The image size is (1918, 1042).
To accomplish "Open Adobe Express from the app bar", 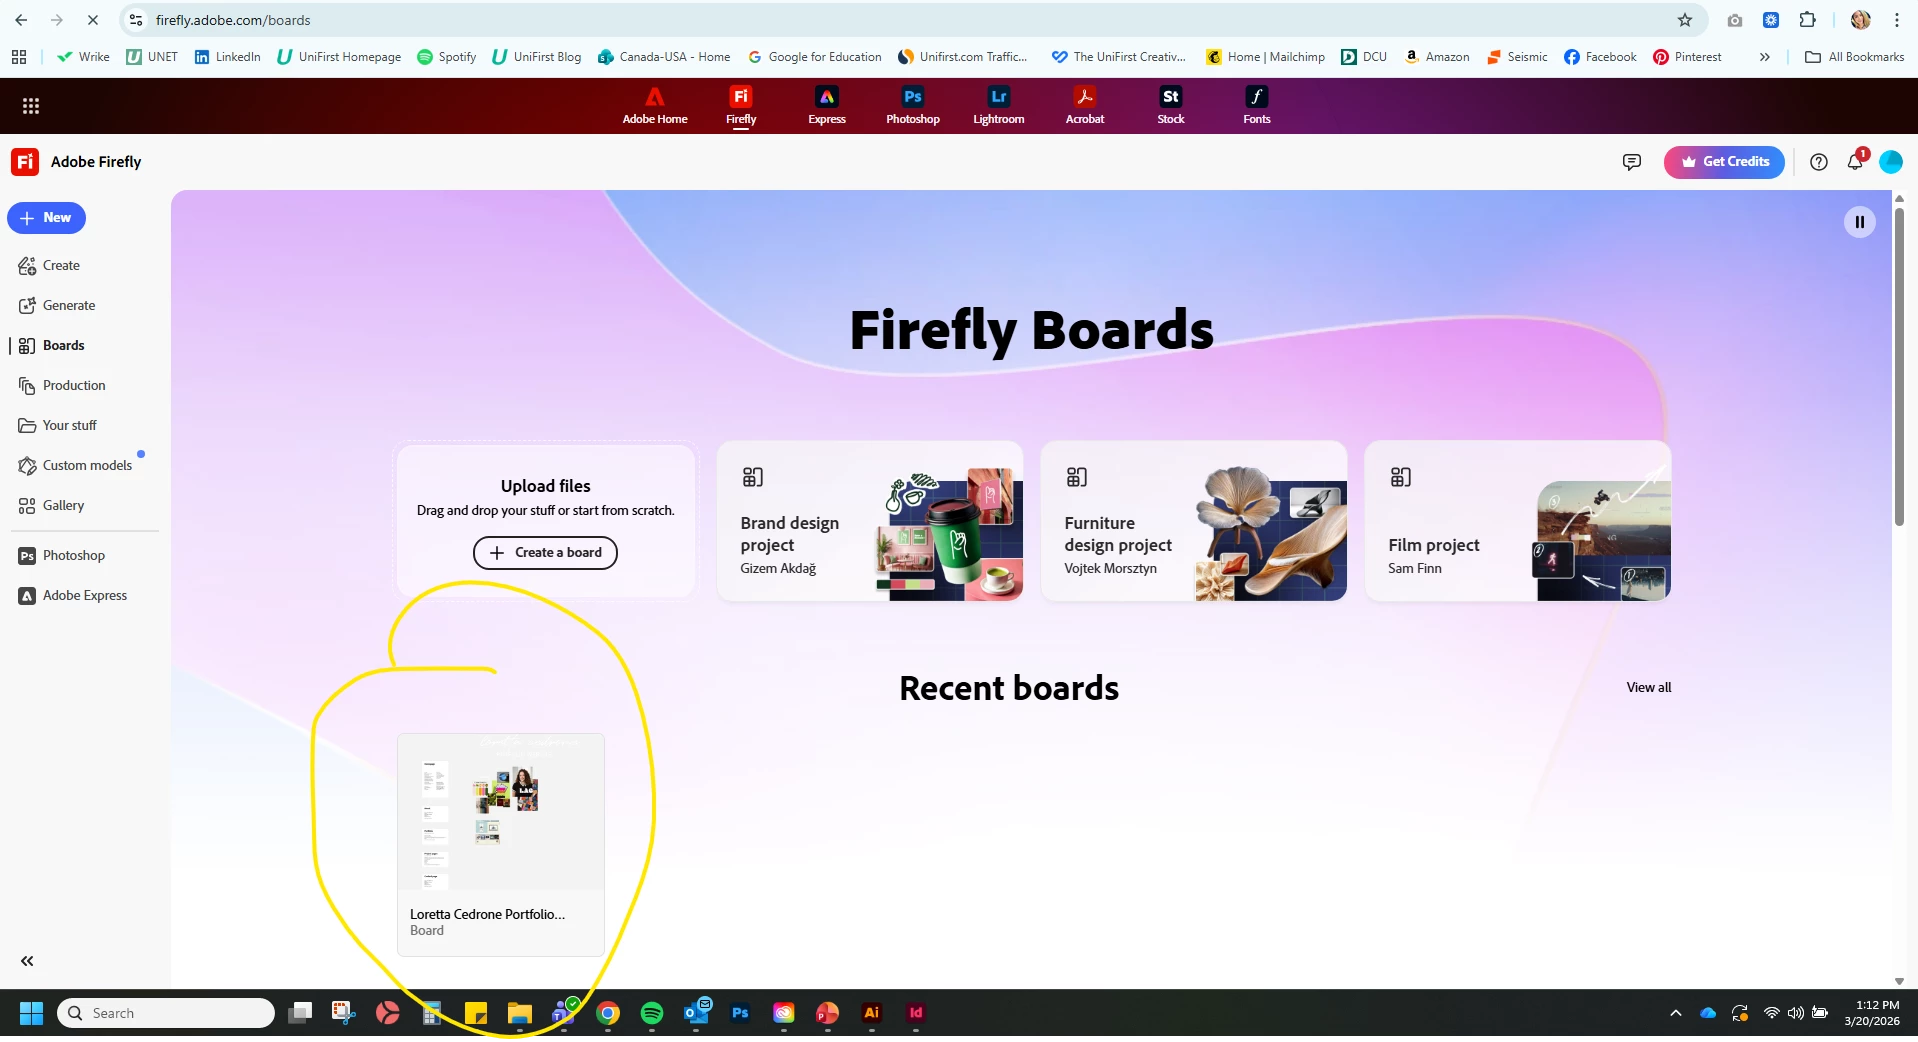I will coord(827,106).
